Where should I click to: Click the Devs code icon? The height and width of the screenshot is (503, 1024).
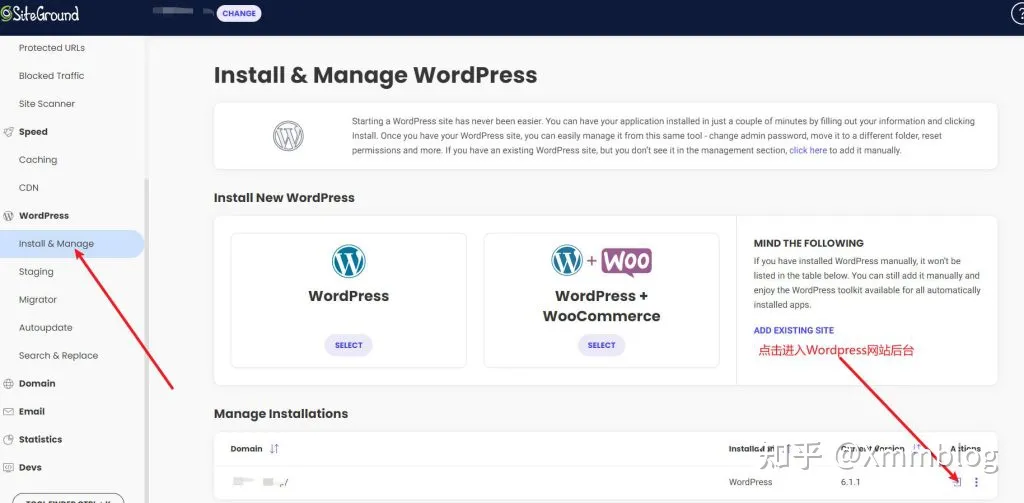[x=8, y=468]
